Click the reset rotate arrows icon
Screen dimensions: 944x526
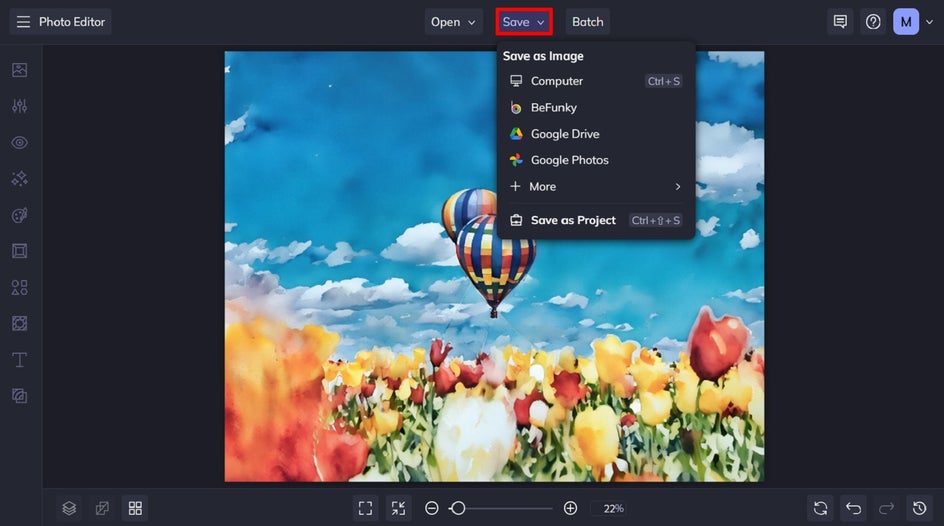click(x=820, y=508)
